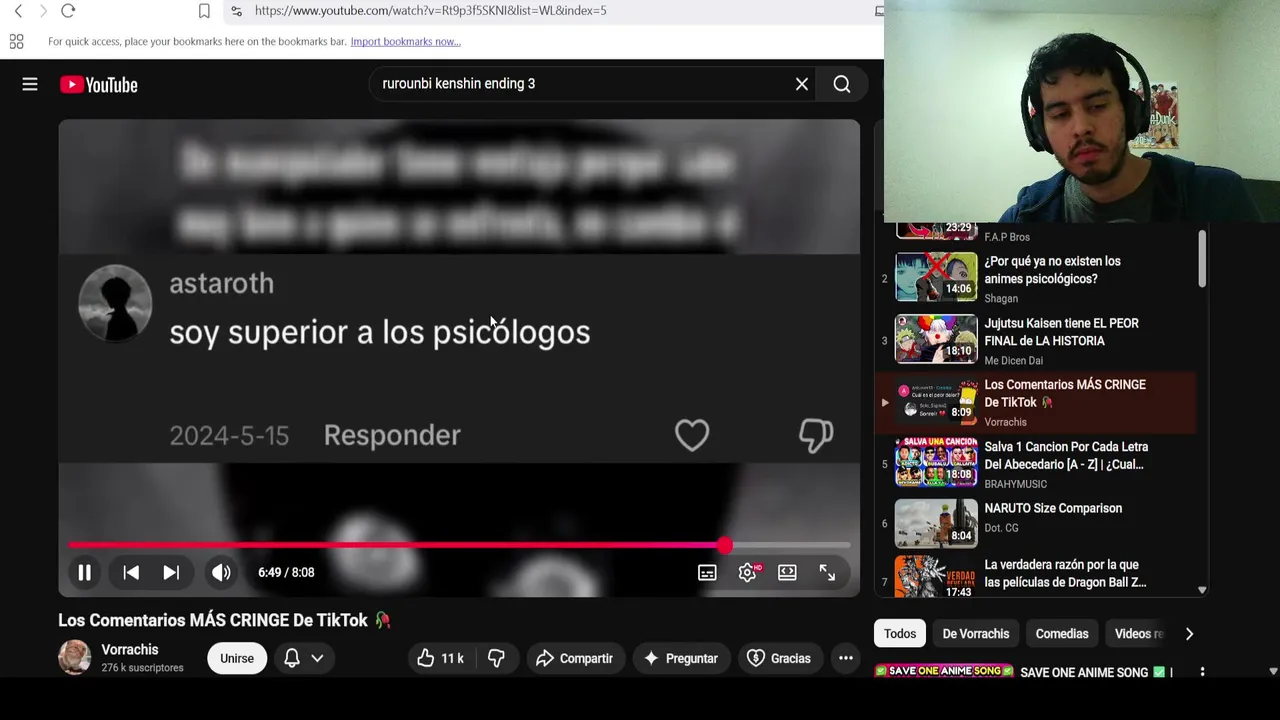Run search with the magnifier button
The height and width of the screenshot is (720, 1280).
[842, 84]
